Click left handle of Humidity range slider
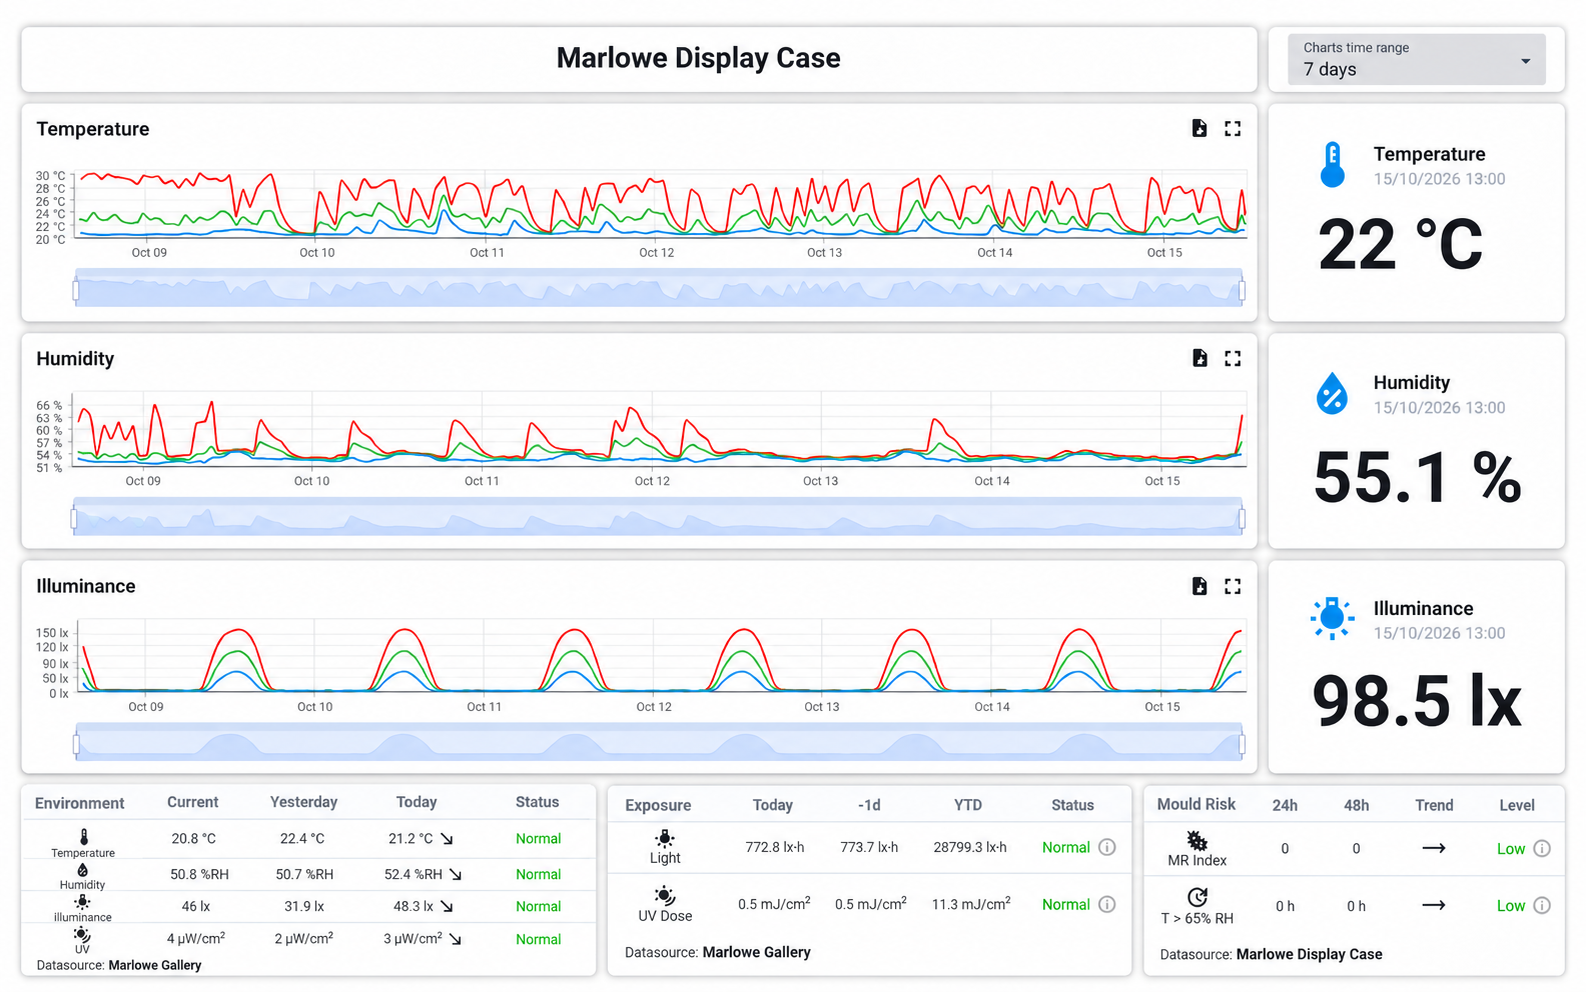 click(74, 519)
